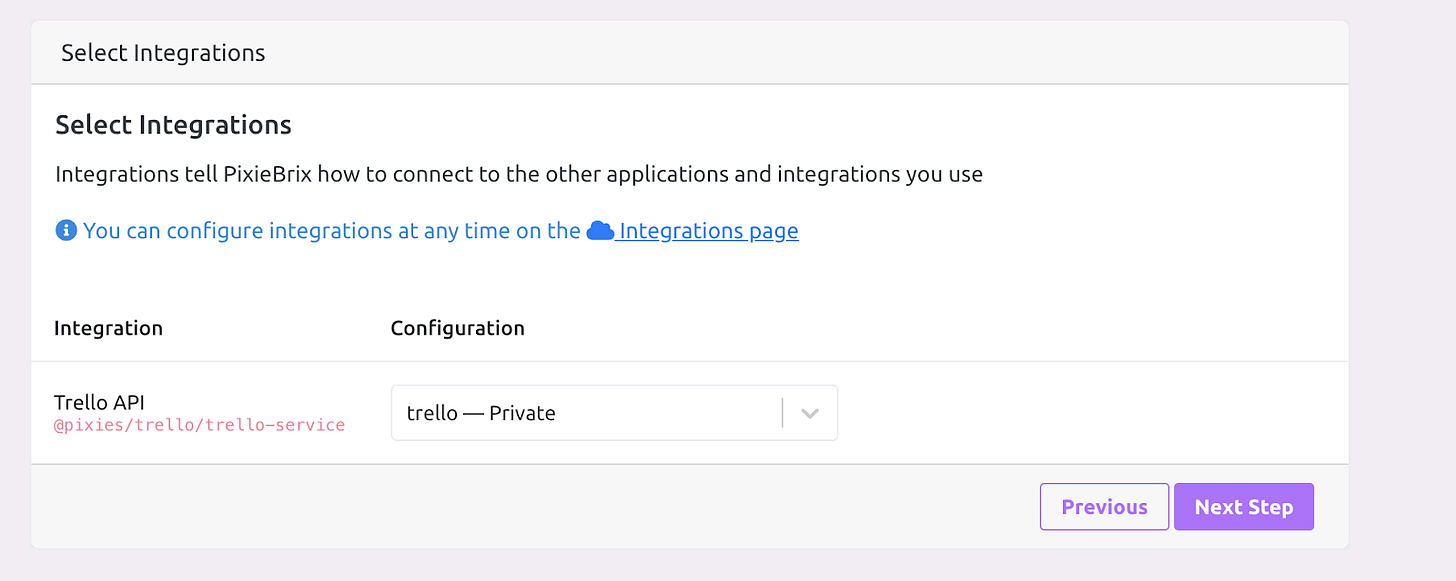1456x581 pixels.
Task: Click the Select Integrations title bar
Action: [163, 52]
